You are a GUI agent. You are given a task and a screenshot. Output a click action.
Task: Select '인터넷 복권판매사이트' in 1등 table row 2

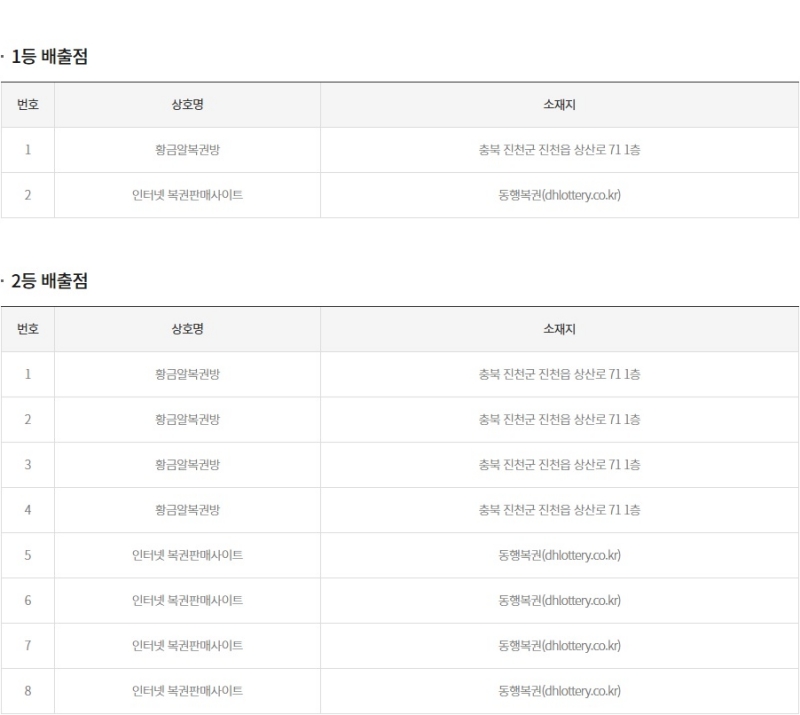[x=187, y=195]
